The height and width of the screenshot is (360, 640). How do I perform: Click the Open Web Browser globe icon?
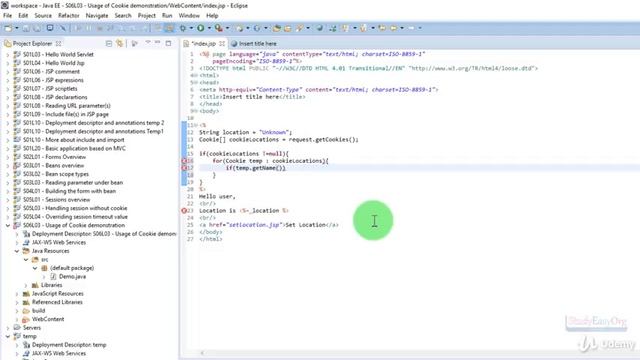[x=320, y=28]
